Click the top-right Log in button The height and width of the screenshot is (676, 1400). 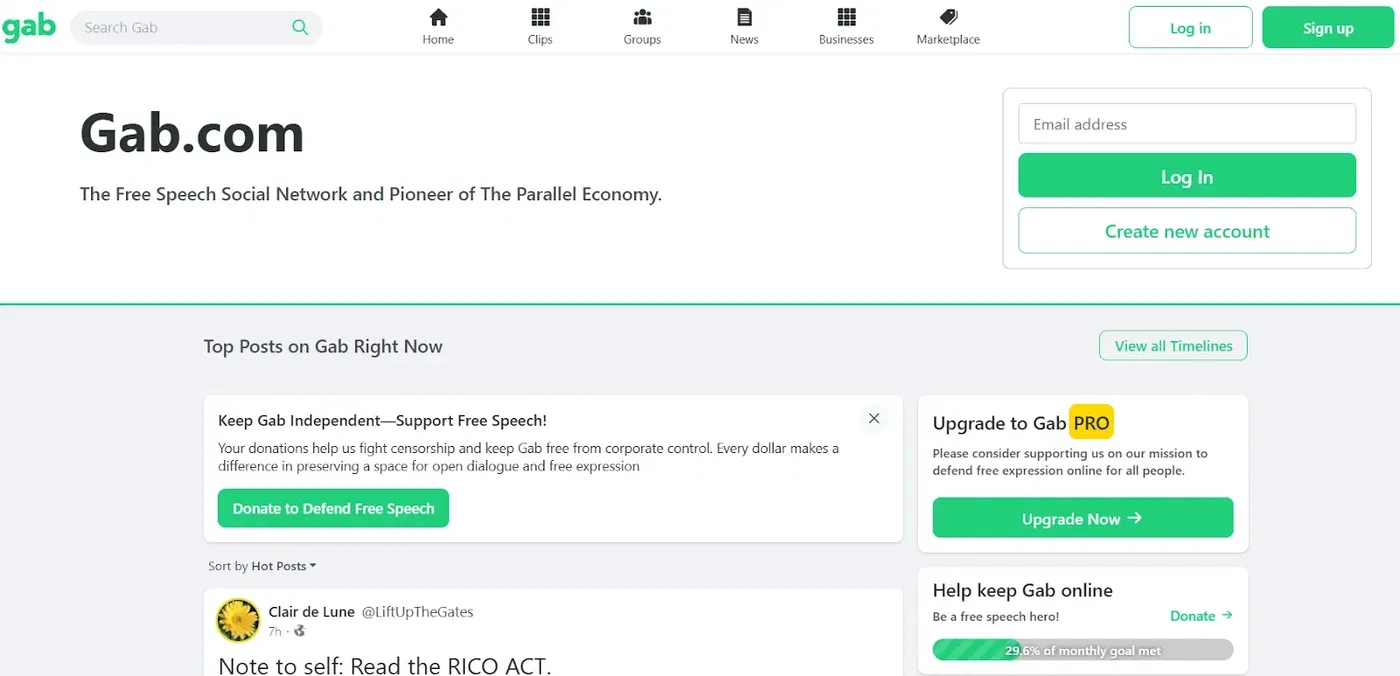pyautogui.click(x=1190, y=28)
